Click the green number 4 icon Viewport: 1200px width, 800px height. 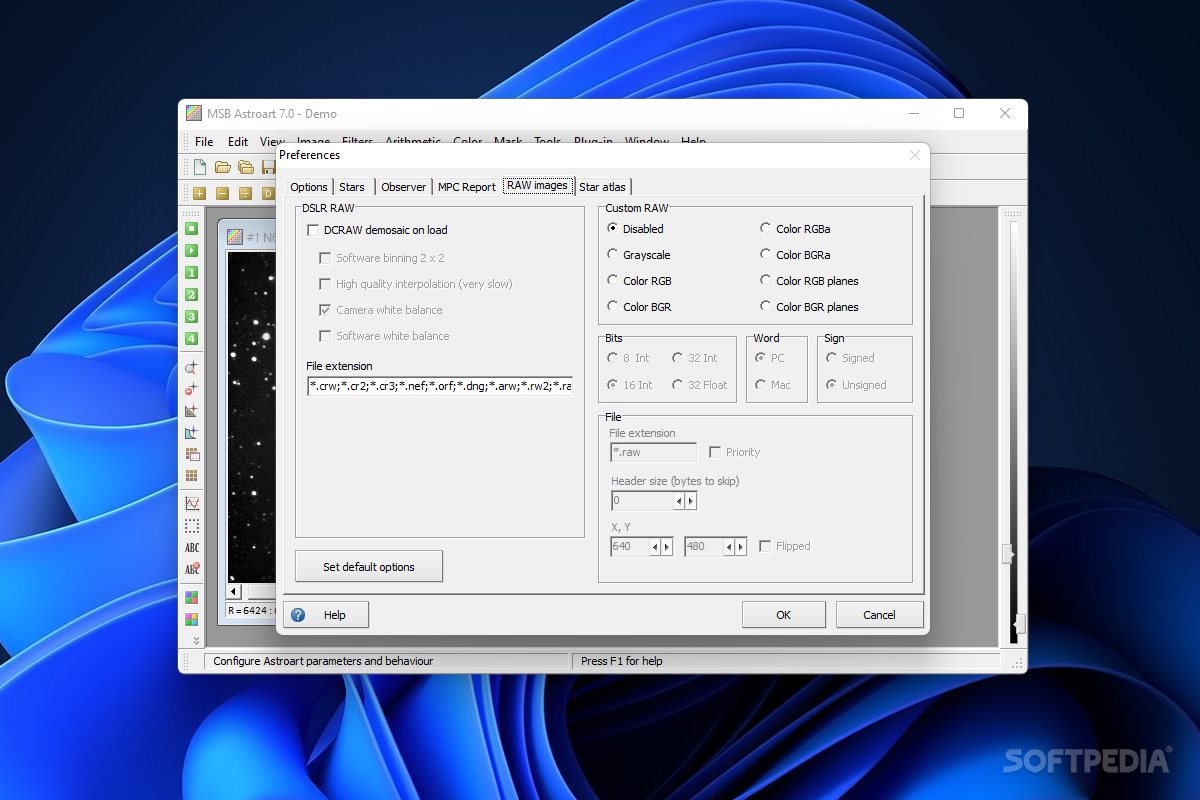[191, 338]
